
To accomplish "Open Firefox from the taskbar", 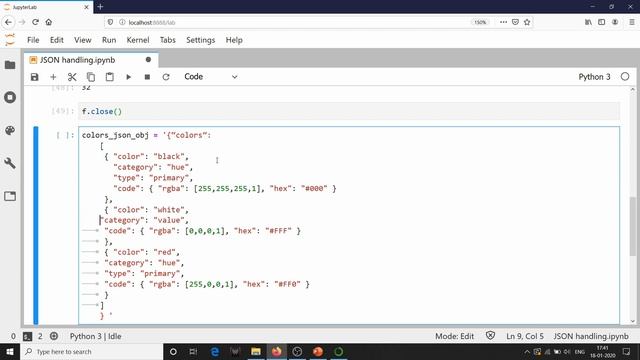I will pyautogui.click(x=277, y=351).
